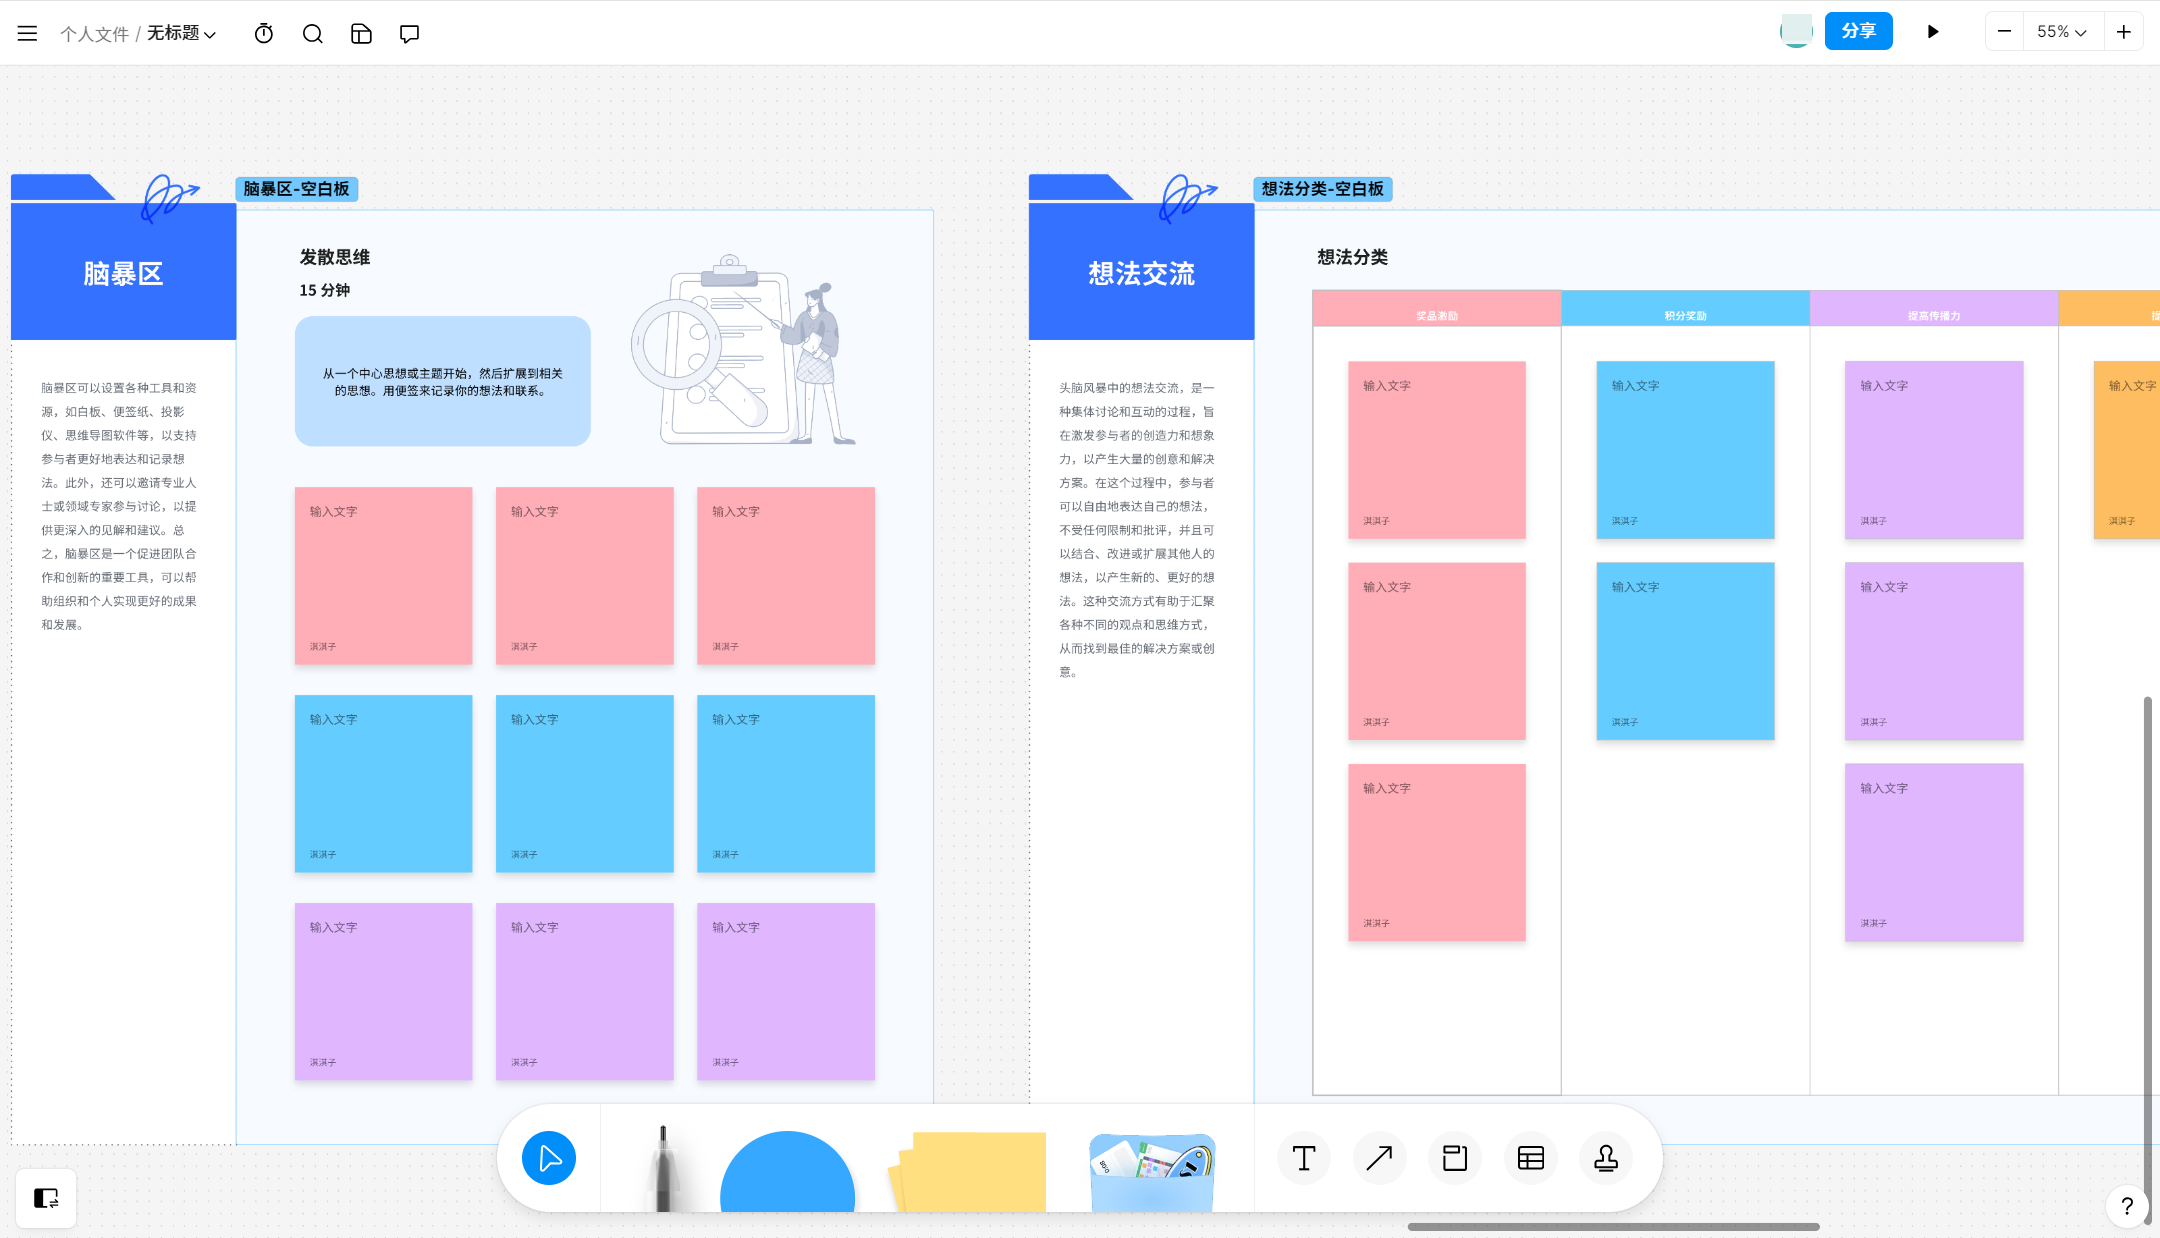This screenshot has height=1238, width=2160.
Task: Select the 想法交流 blue title block
Action: click(1141, 272)
